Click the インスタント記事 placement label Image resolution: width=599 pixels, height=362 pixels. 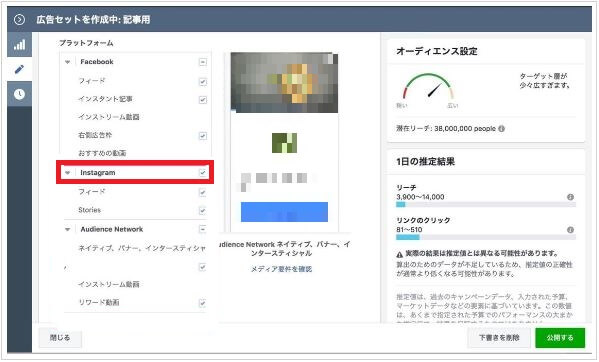coord(105,99)
